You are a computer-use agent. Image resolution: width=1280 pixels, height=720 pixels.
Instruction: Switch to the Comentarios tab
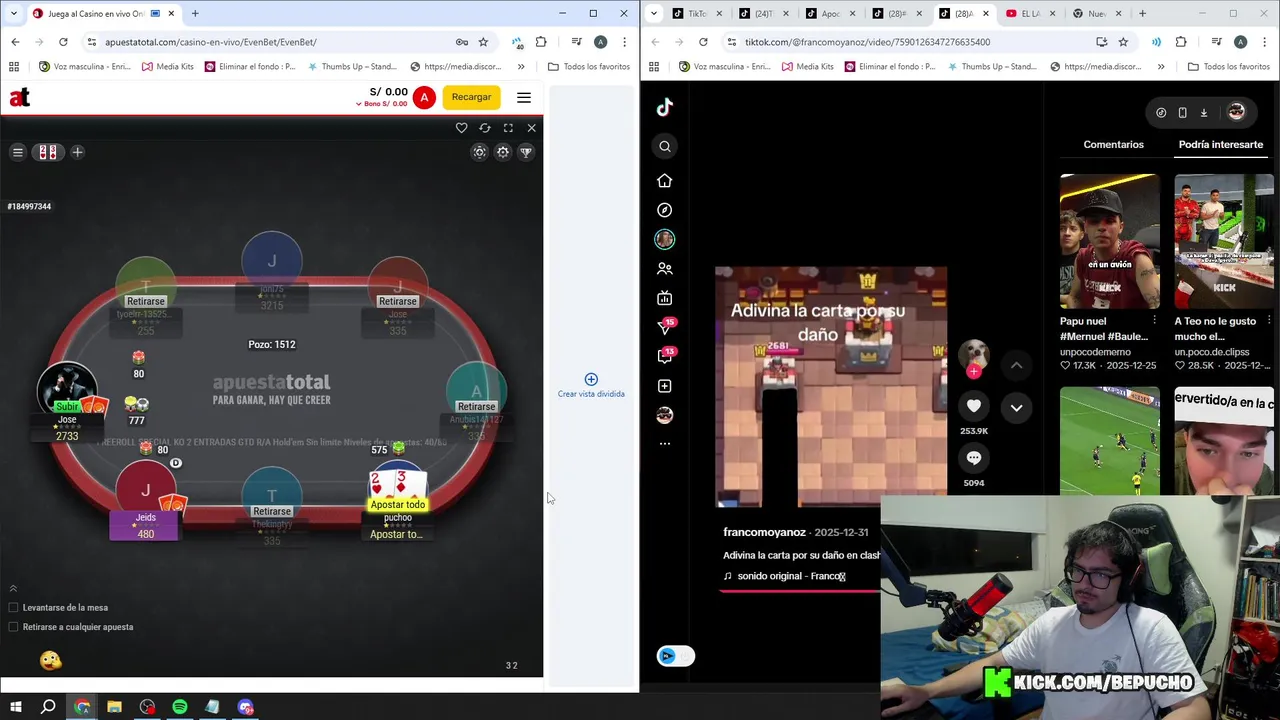point(1113,144)
